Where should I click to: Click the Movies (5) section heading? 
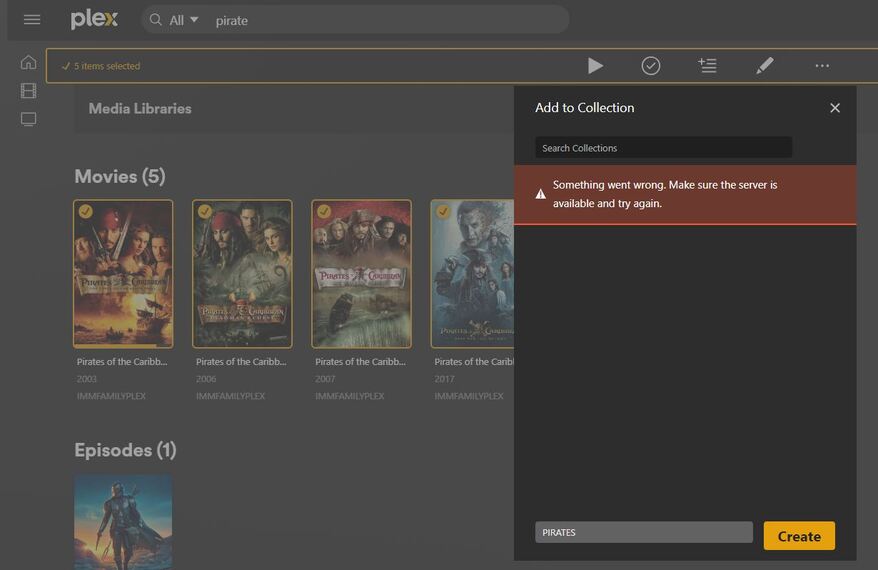point(120,176)
